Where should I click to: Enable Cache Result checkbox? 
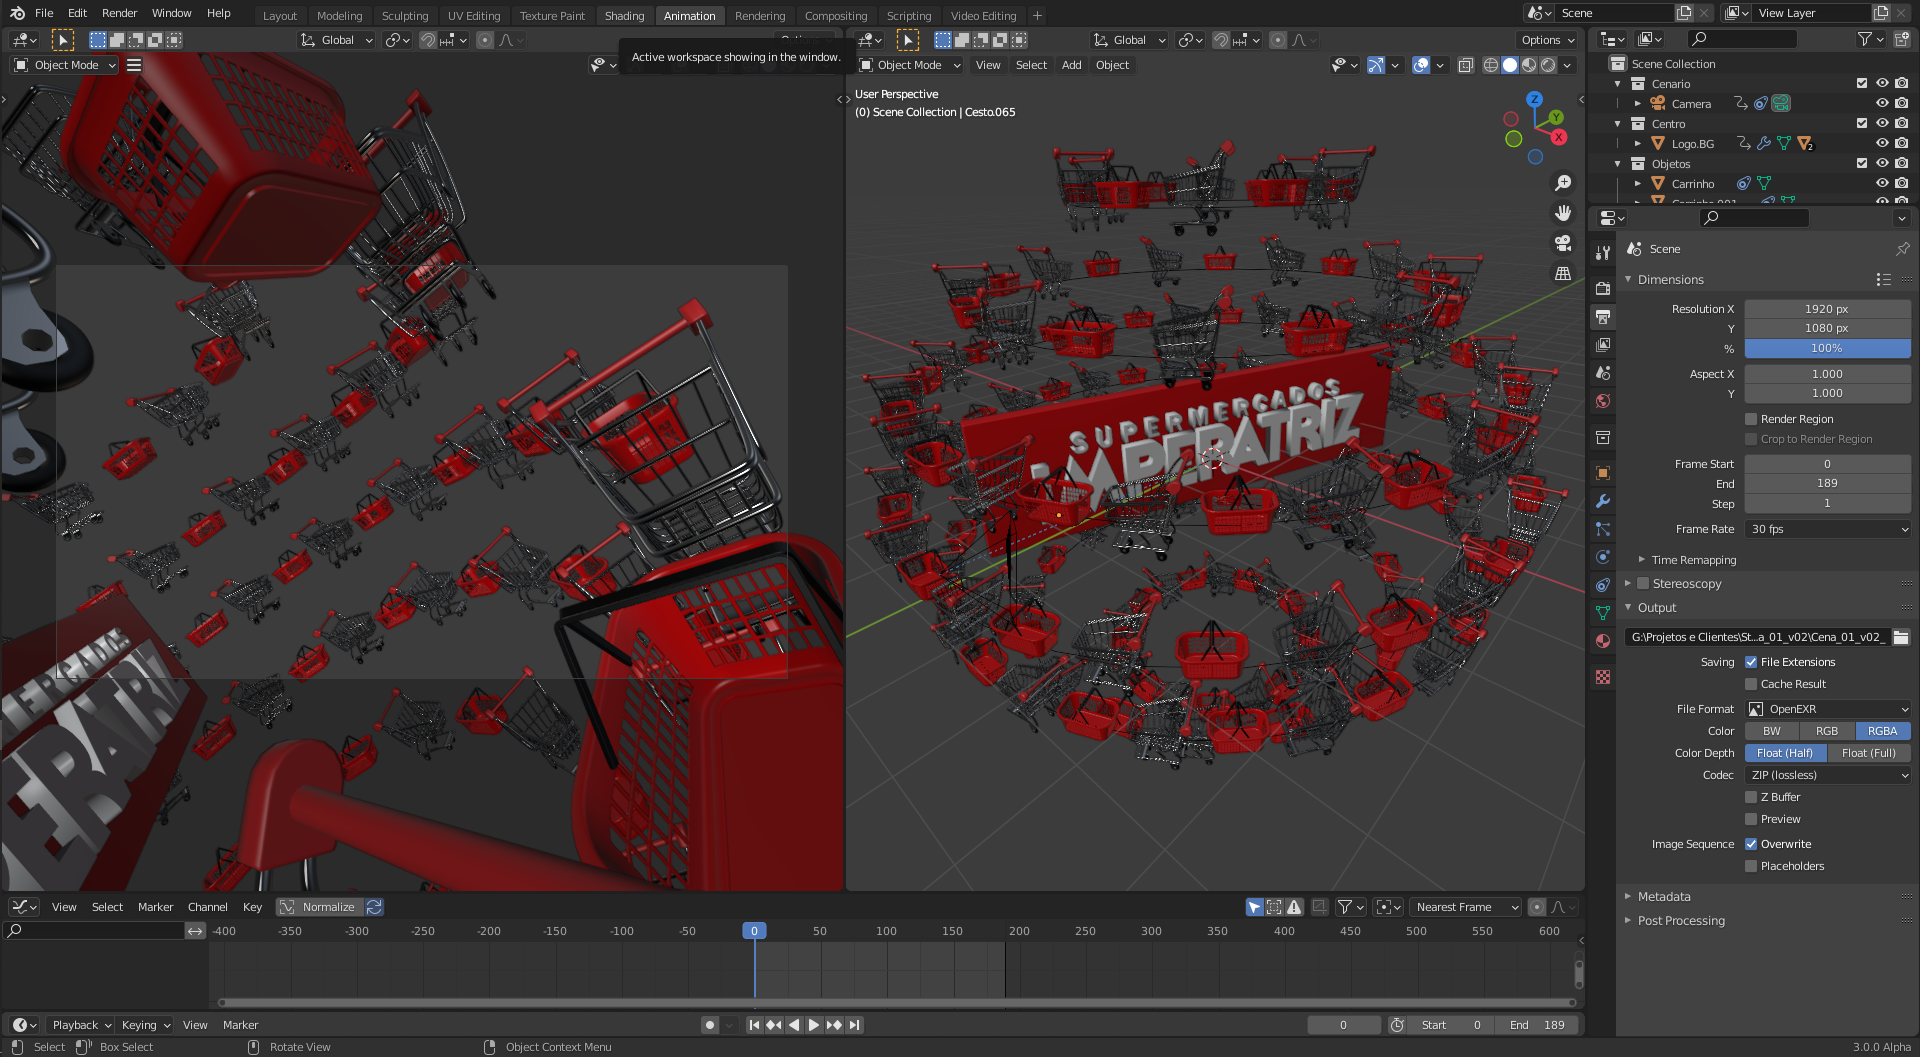pyautogui.click(x=1751, y=684)
